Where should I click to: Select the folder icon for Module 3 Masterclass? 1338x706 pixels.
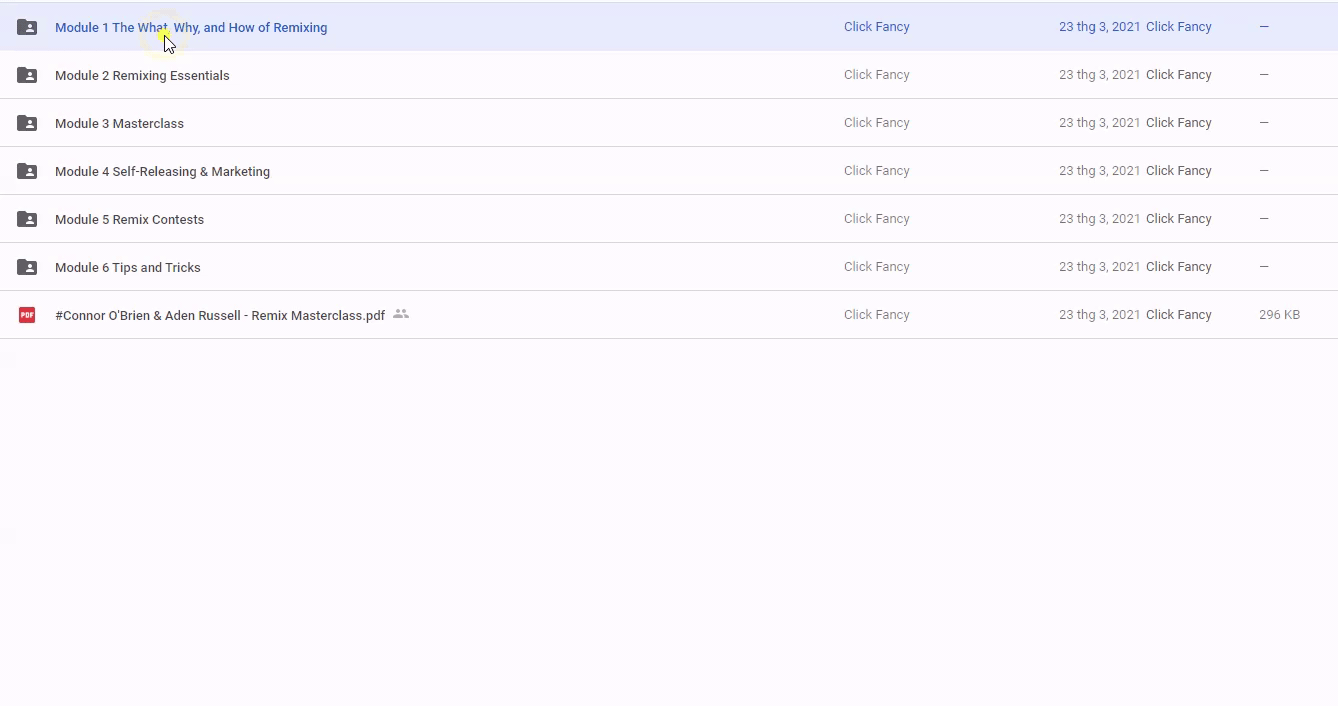pos(27,123)
